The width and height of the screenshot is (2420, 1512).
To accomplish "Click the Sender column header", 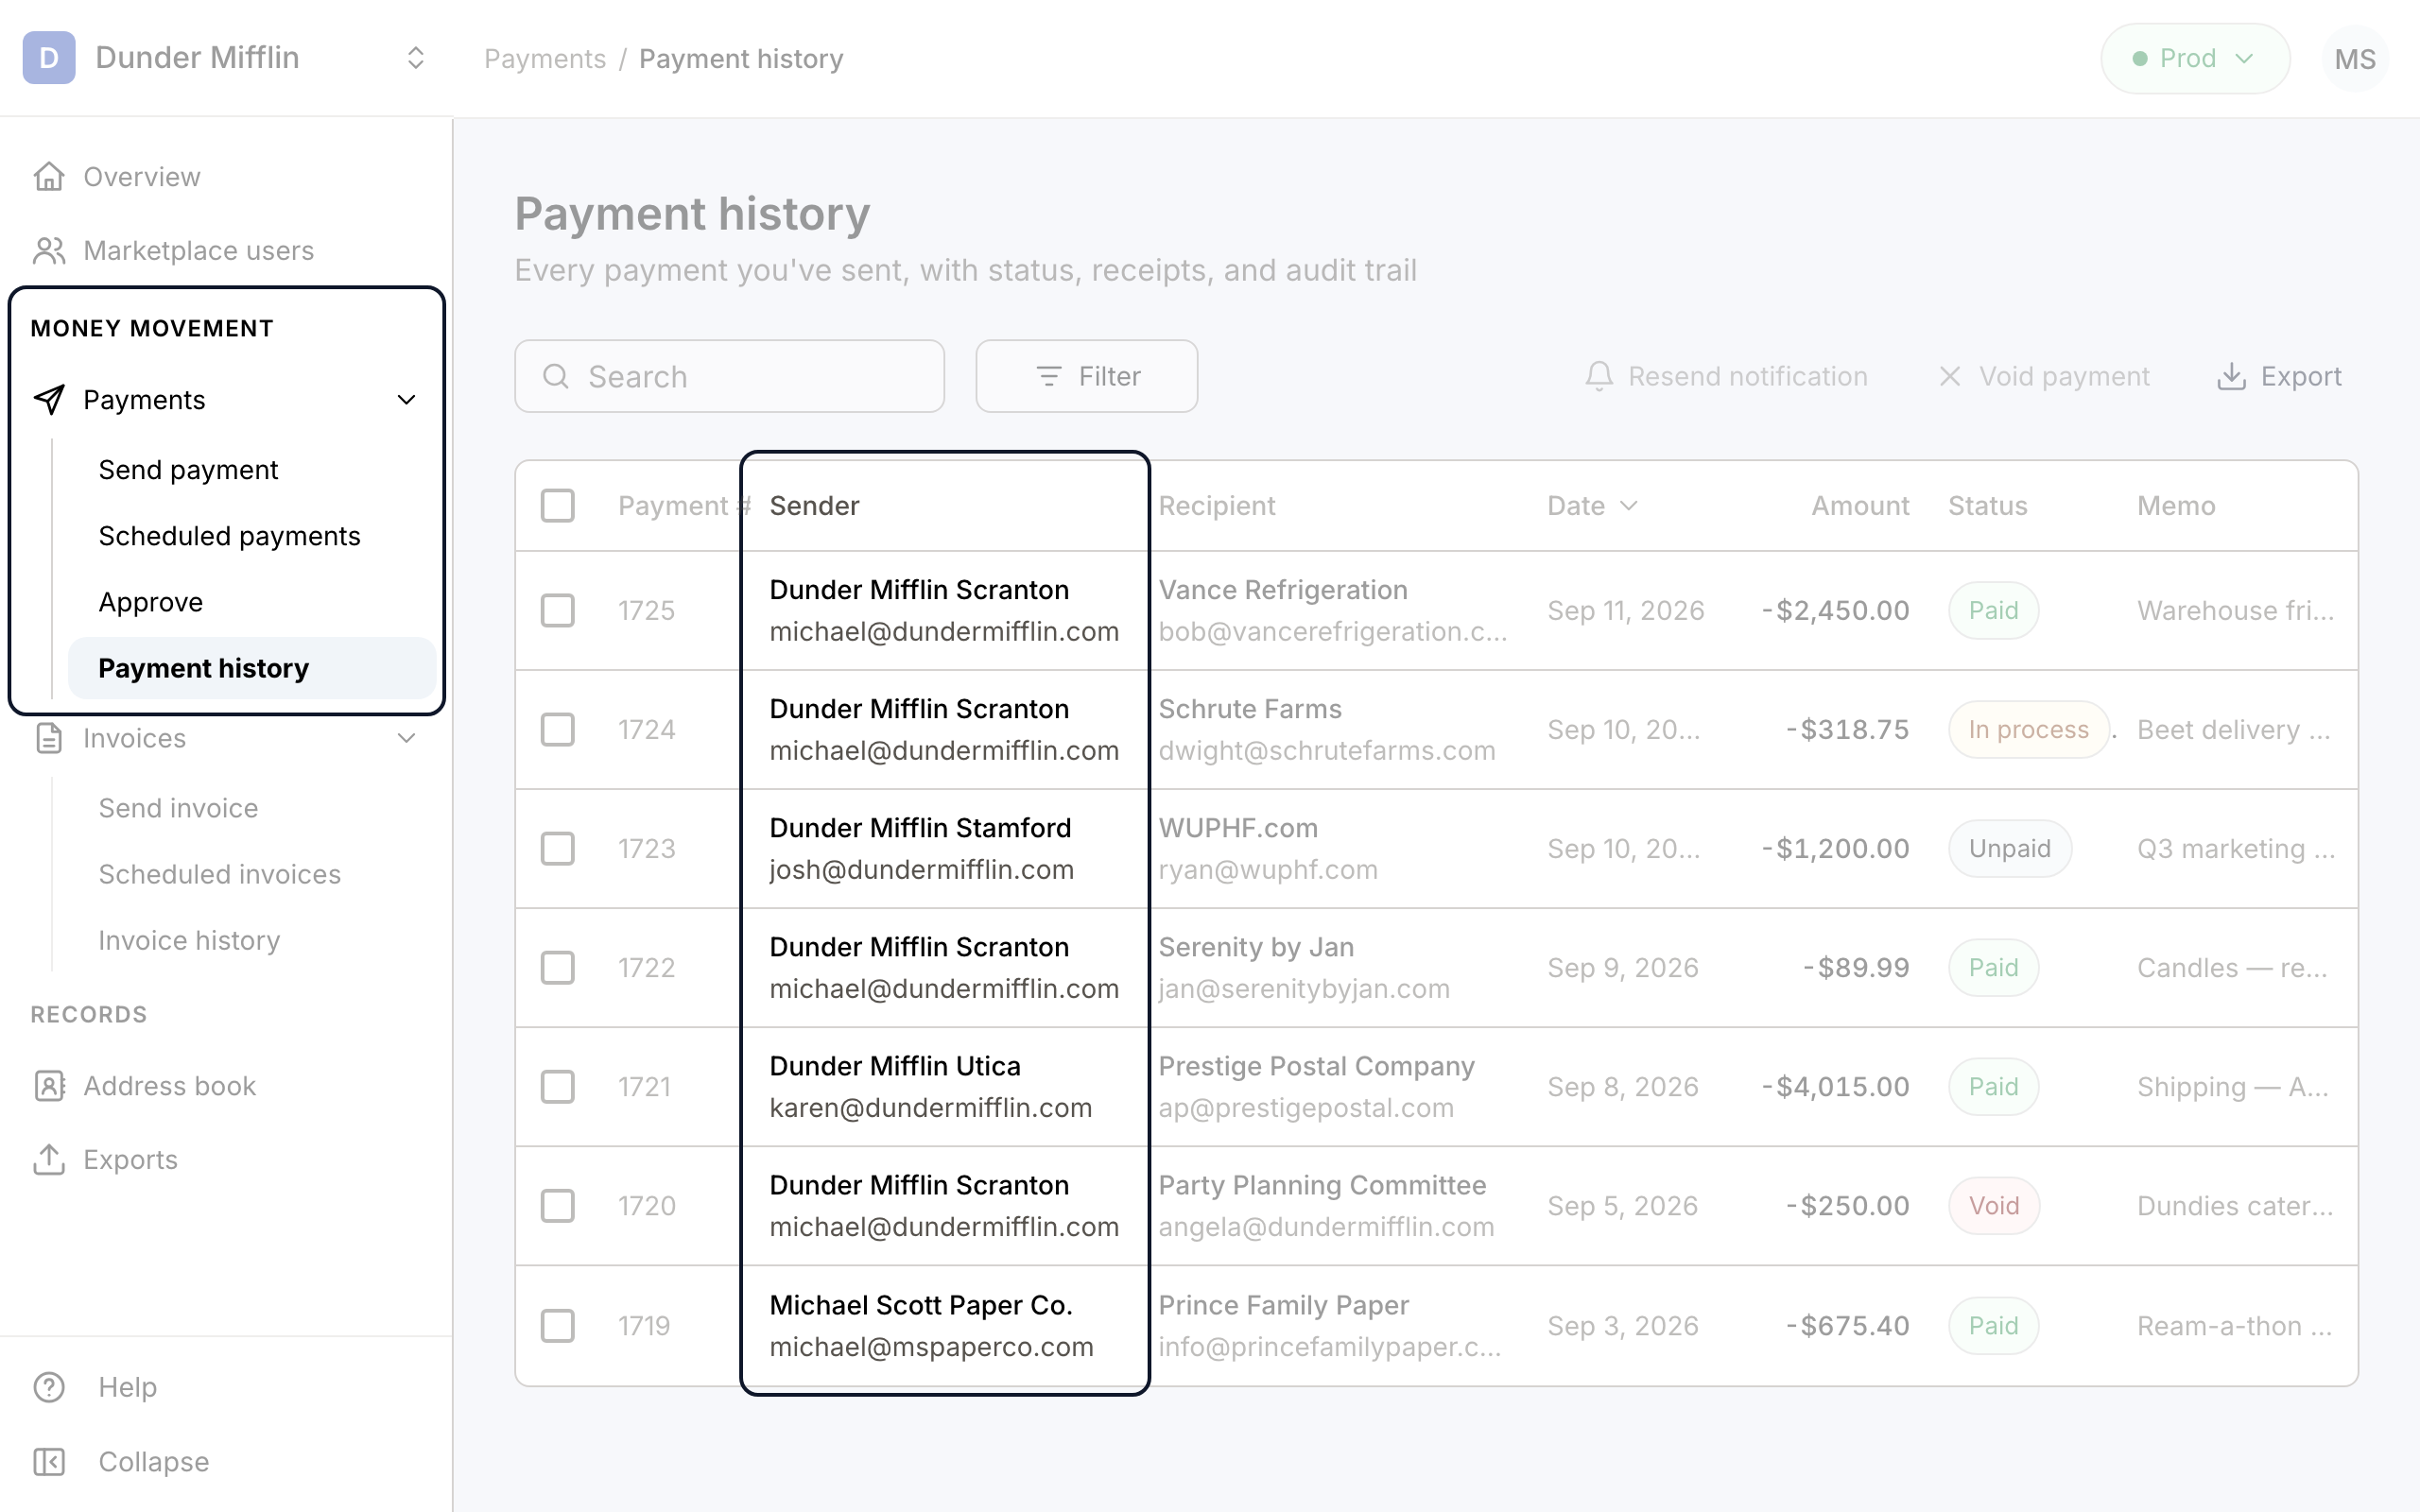I will (814, 506).
